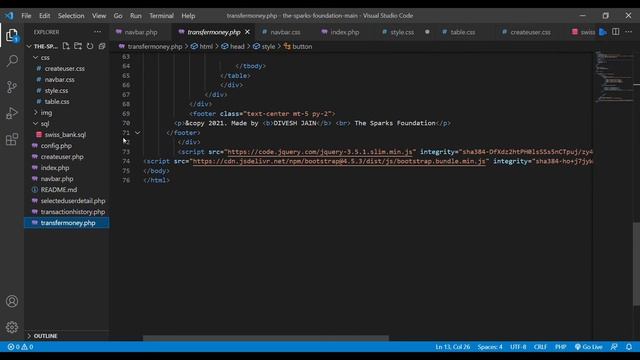Click Go Live in status bar
The image size is (640, 360).
pyautogui.click(x=588, y=347)
